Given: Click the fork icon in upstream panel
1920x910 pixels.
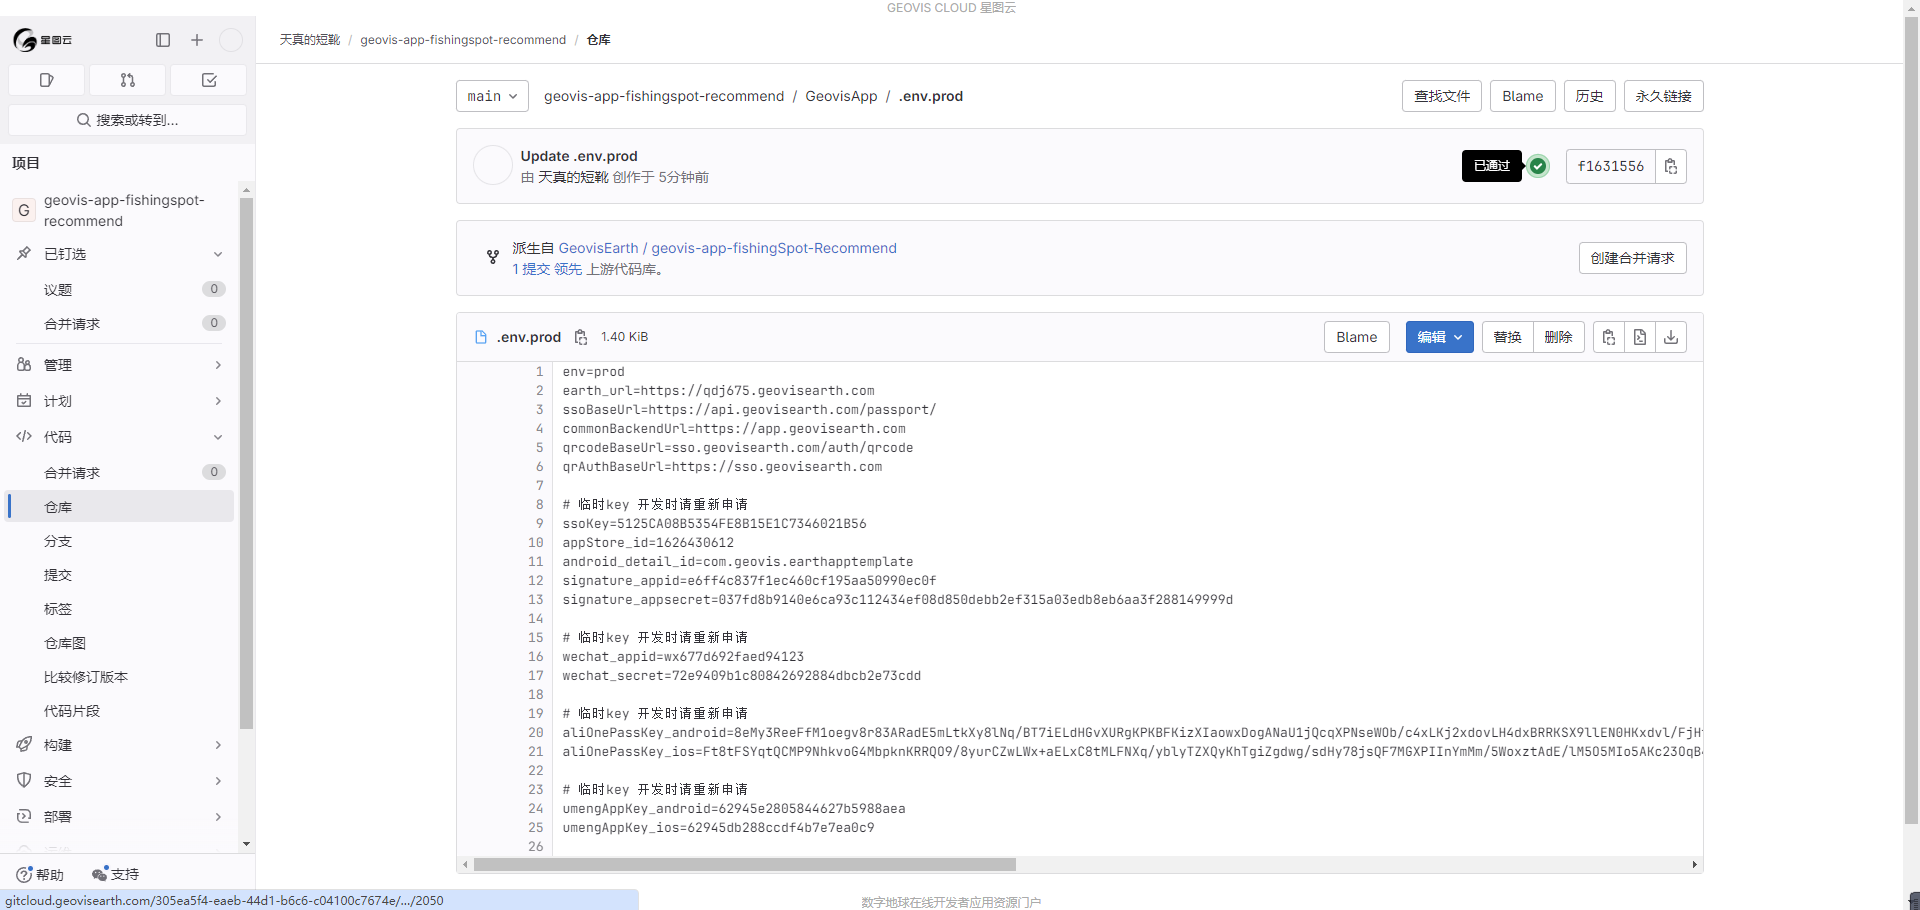Looking at the screenshot, I should (493, 257).
